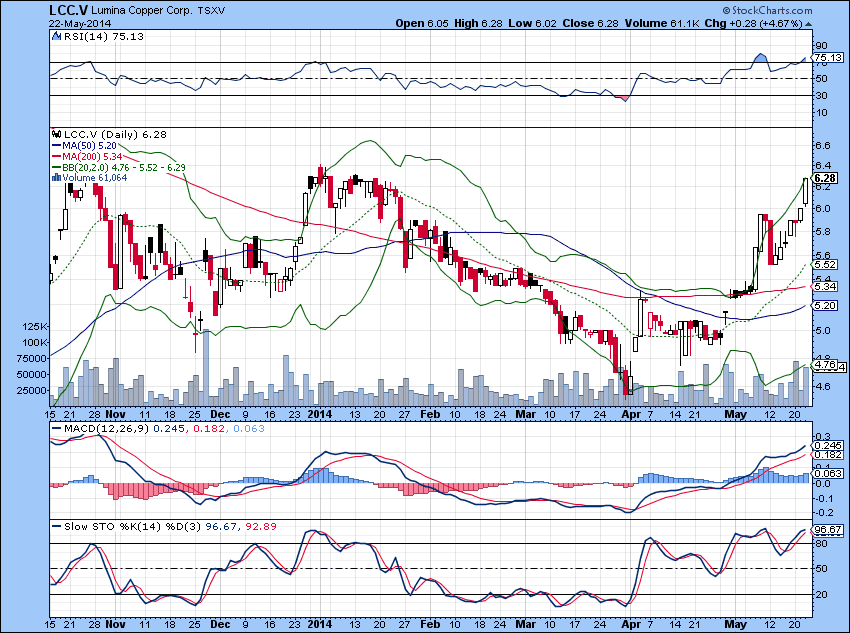The height and width of the screenshot is (633, 850).
Task: Click the LCC.V ticker symbol in the header
Action: (x=68, y=10)
